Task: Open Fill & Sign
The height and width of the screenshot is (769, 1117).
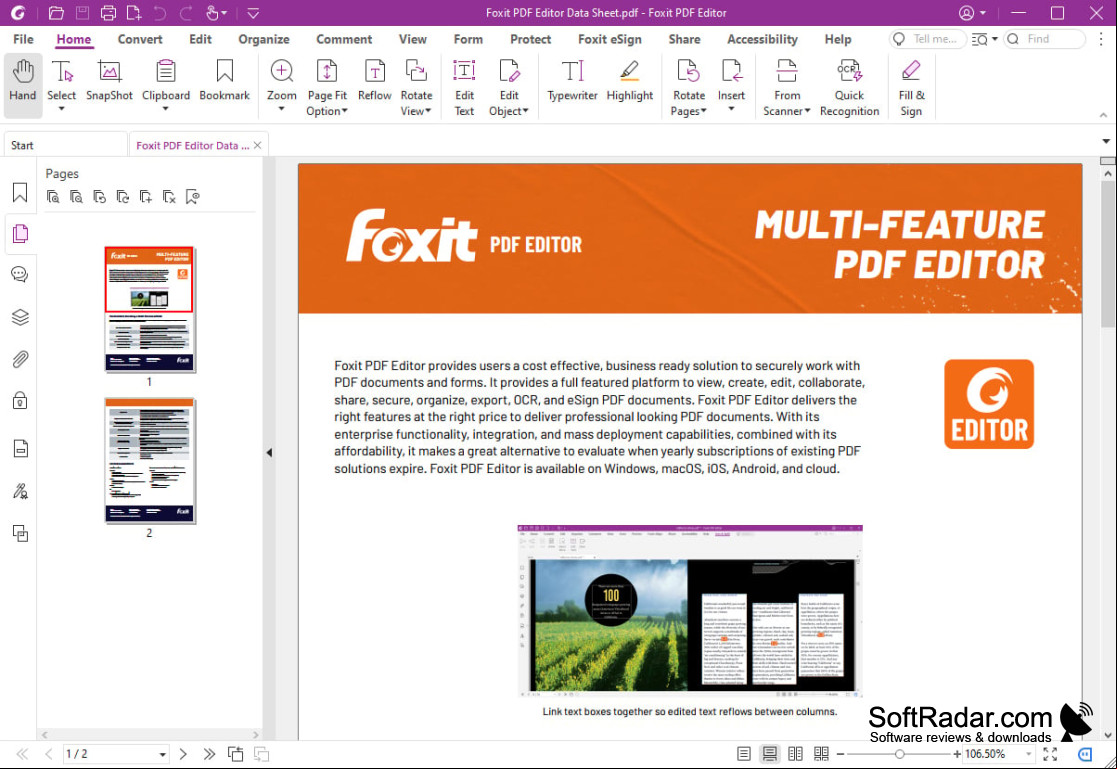Action: tap(911, 88)
